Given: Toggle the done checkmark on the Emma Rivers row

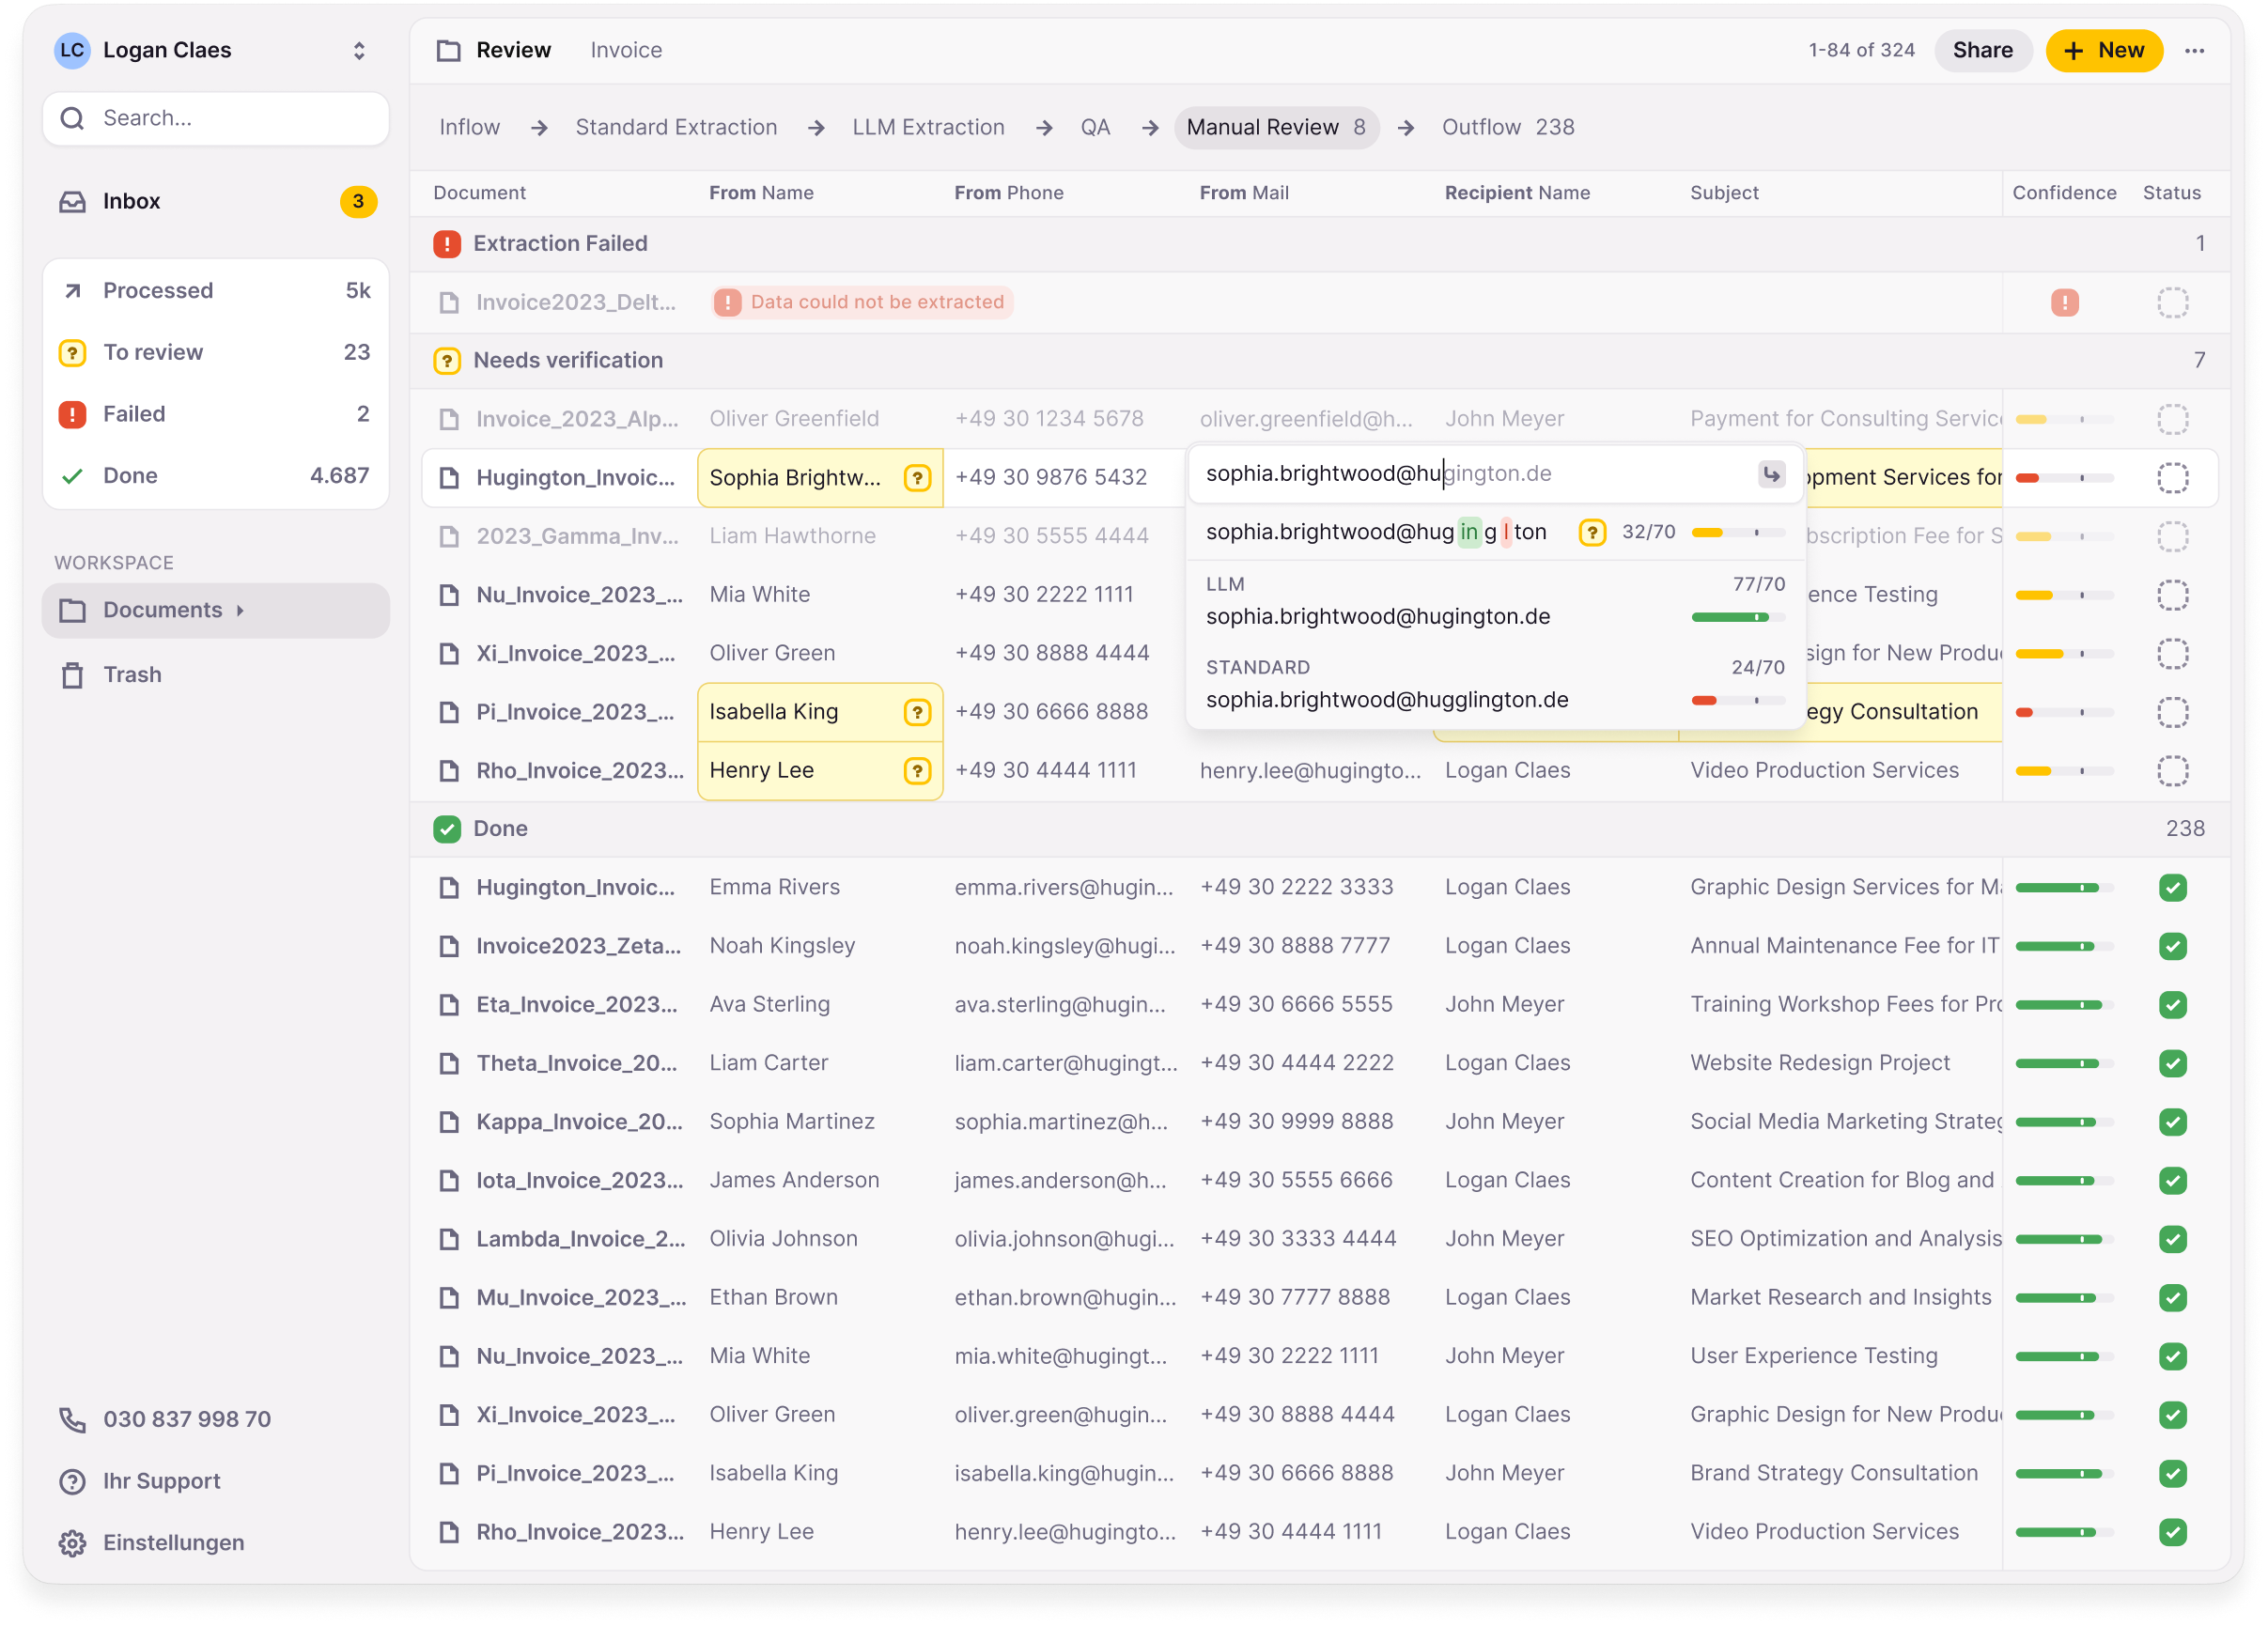Looking at the screenshot, I should coord(2174,888).
